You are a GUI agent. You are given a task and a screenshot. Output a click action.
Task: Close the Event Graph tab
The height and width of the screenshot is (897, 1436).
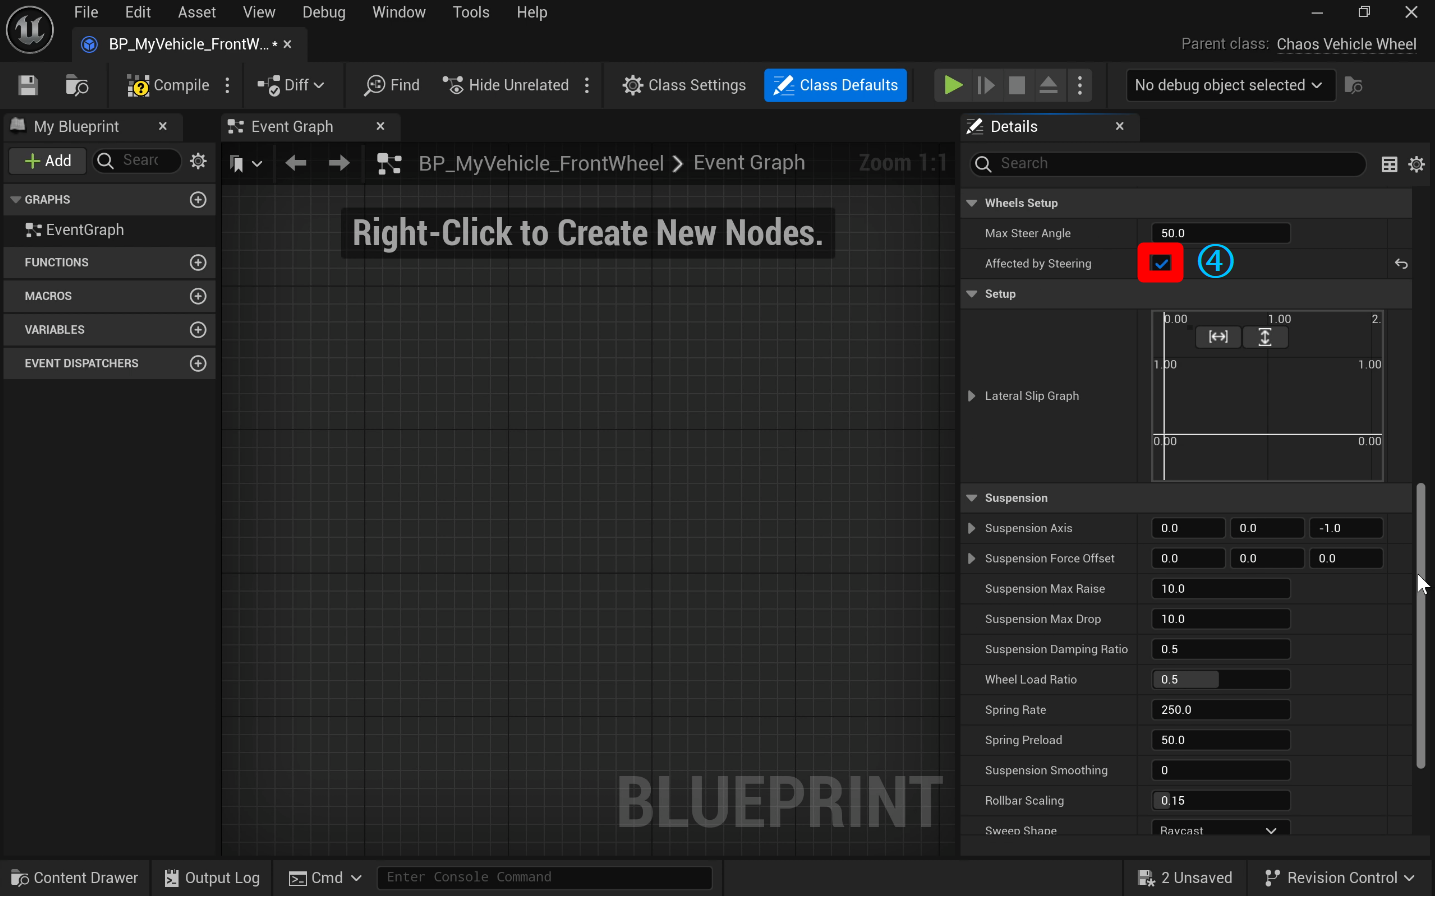(x=380, y=126)
